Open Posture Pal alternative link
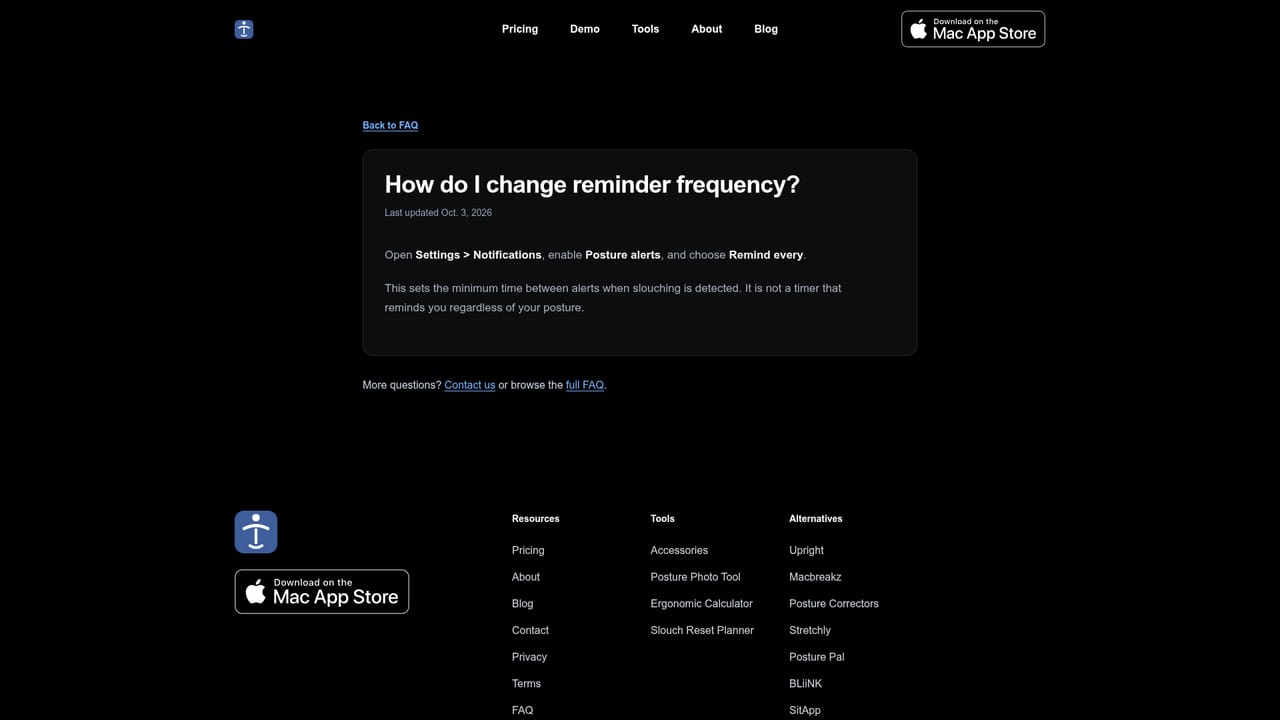1280x720 pixels. click(x=817, y=657)
